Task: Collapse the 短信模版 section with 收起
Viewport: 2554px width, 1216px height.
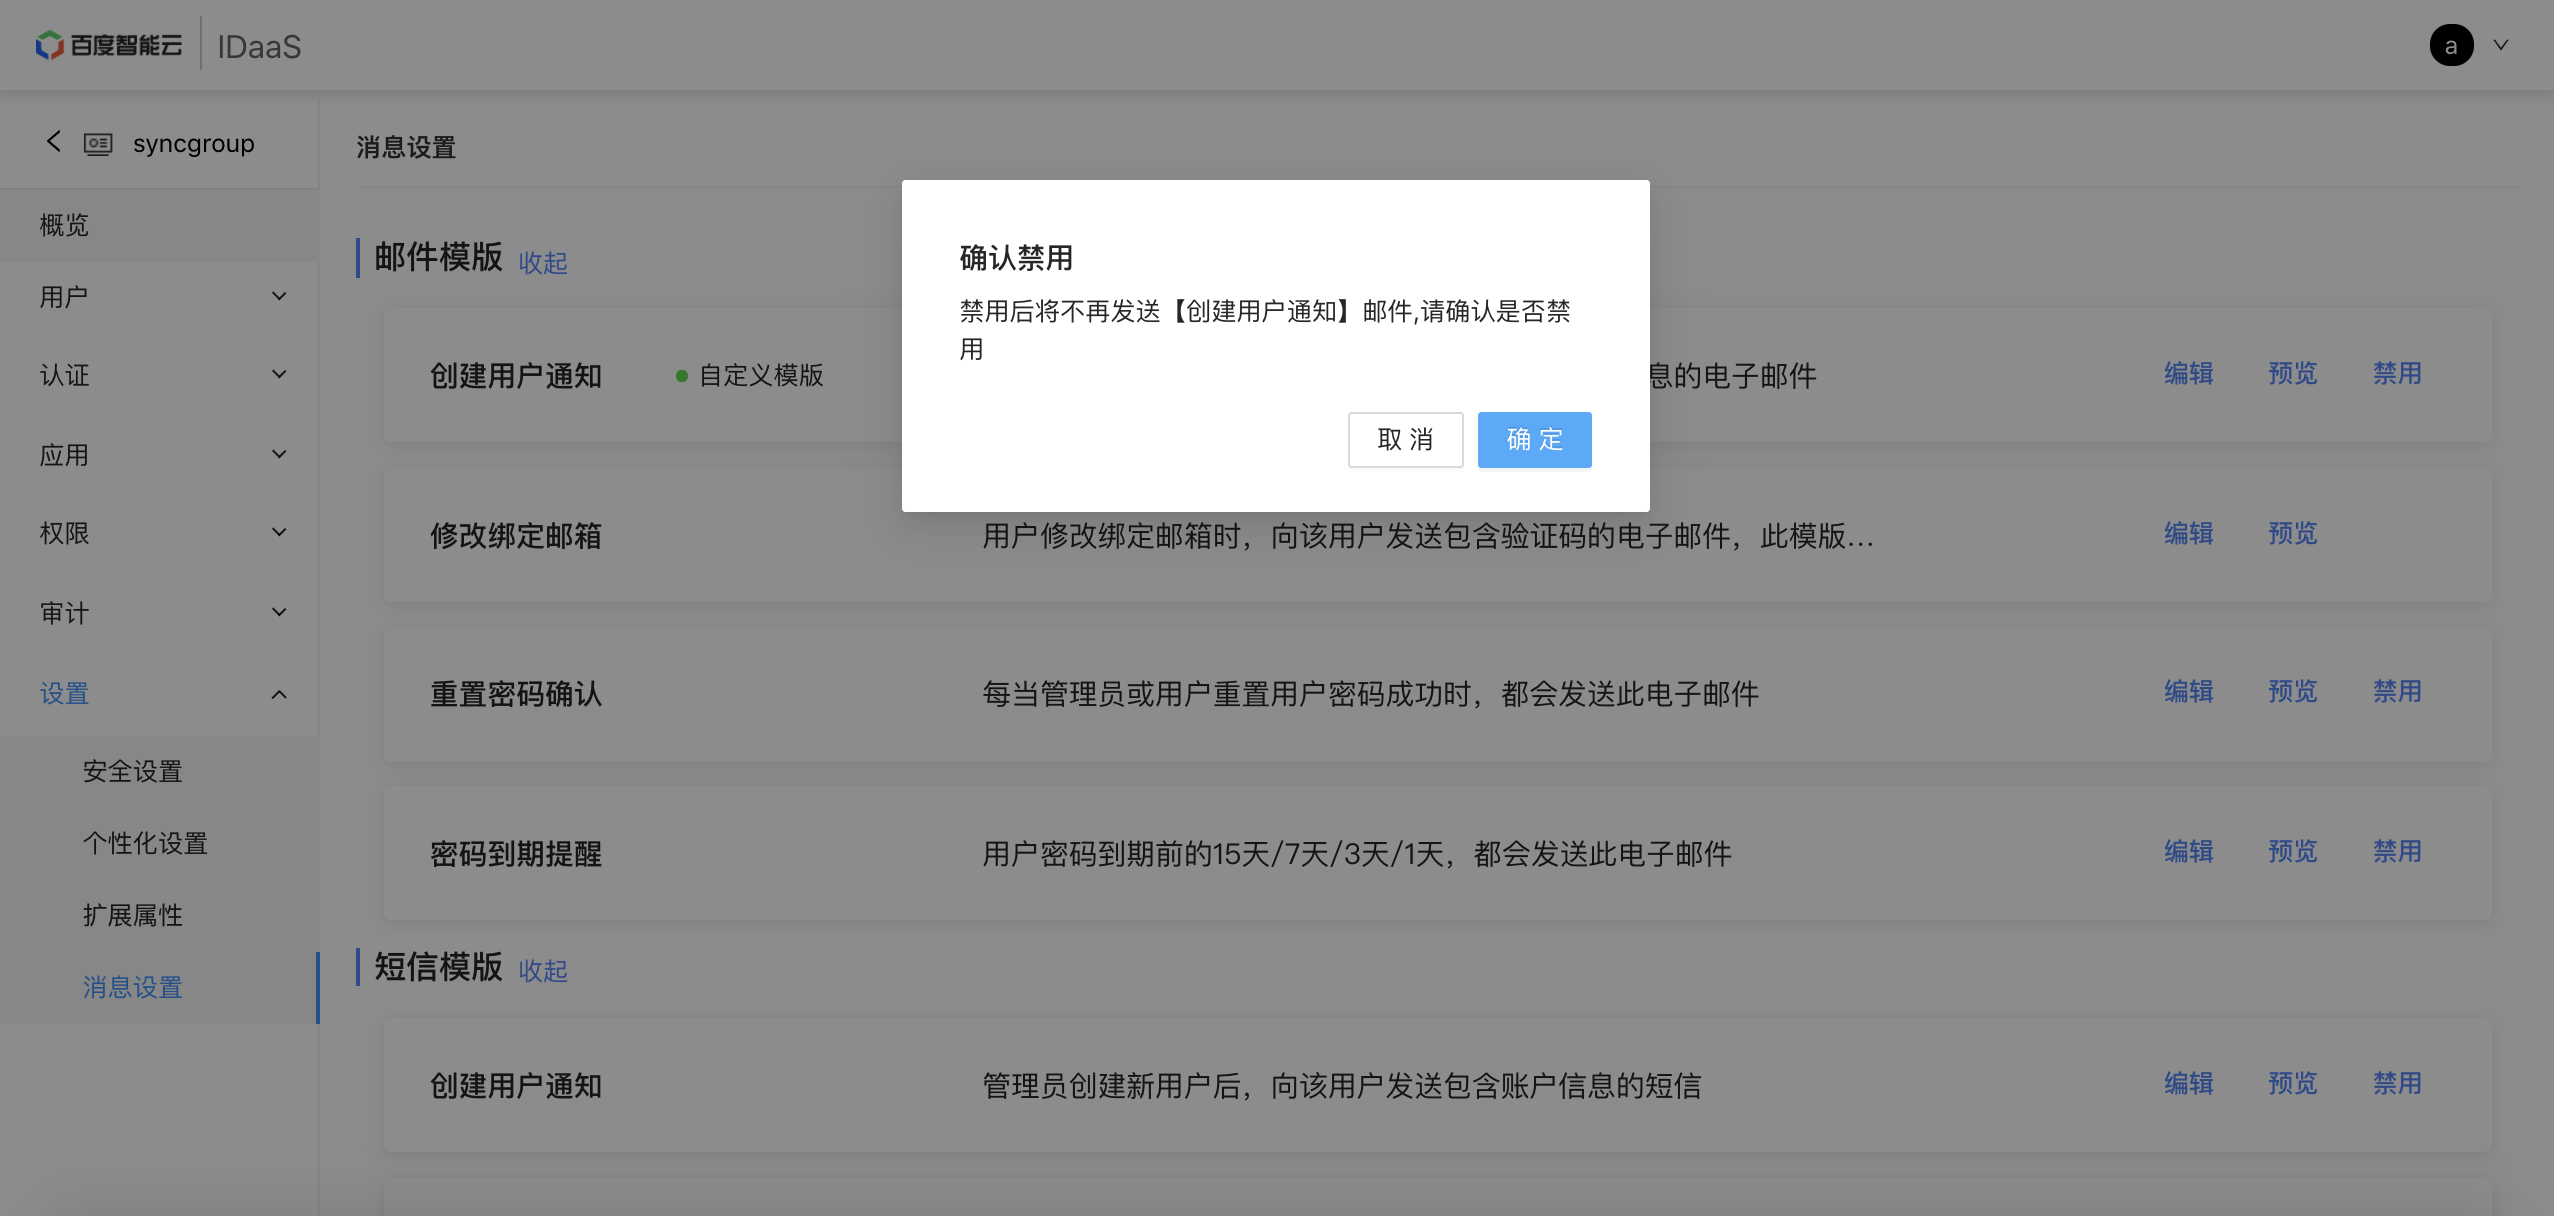Action: click(x=543, y=971)
